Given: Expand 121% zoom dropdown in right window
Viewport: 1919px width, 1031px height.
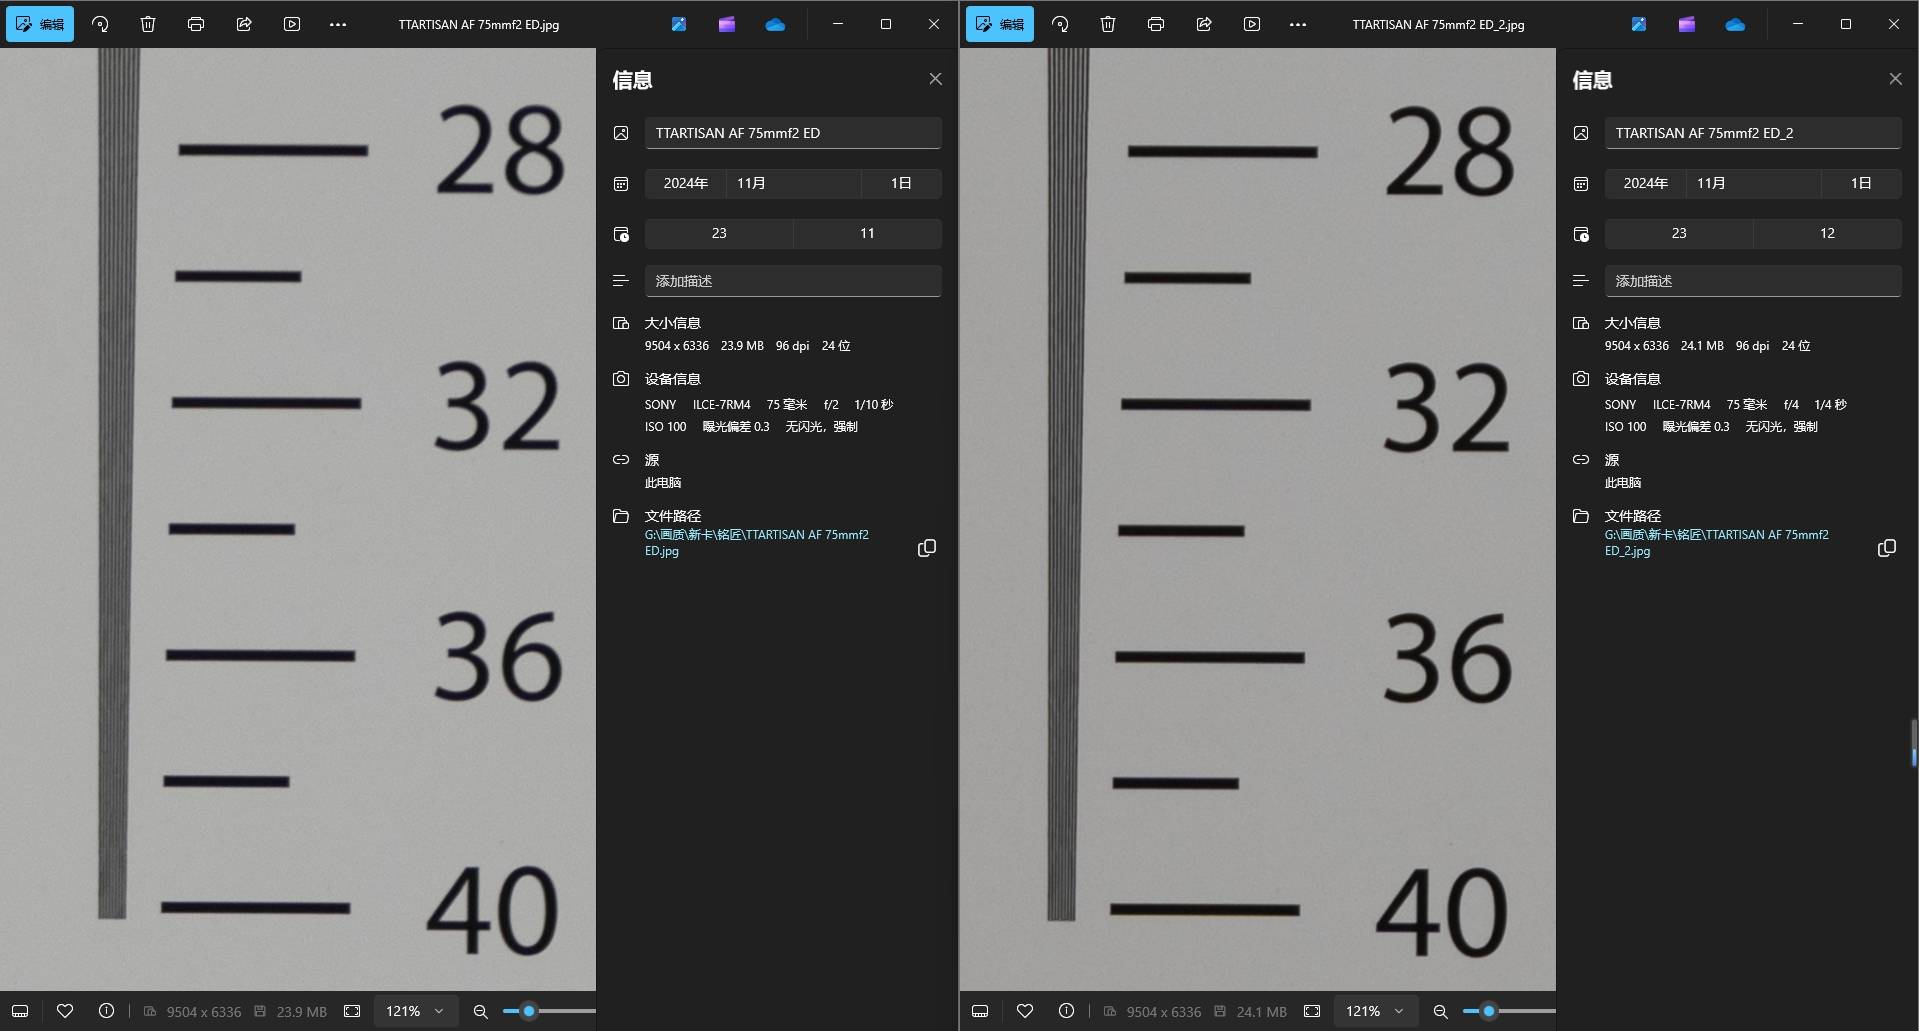Looking at the screenshot, I should coord(1376,1011).
